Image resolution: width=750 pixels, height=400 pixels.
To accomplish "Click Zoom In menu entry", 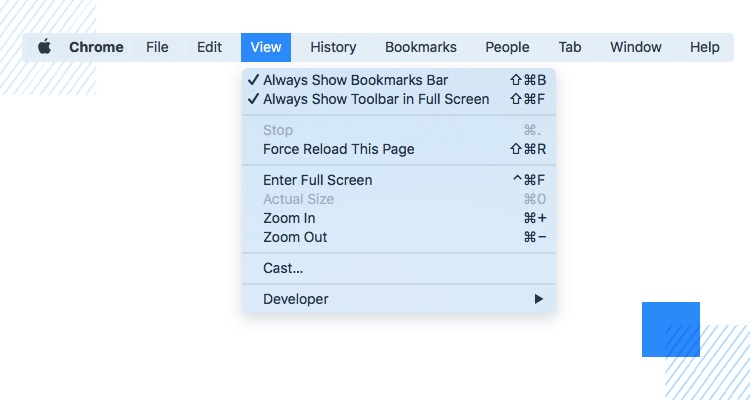I will [399, 218].
